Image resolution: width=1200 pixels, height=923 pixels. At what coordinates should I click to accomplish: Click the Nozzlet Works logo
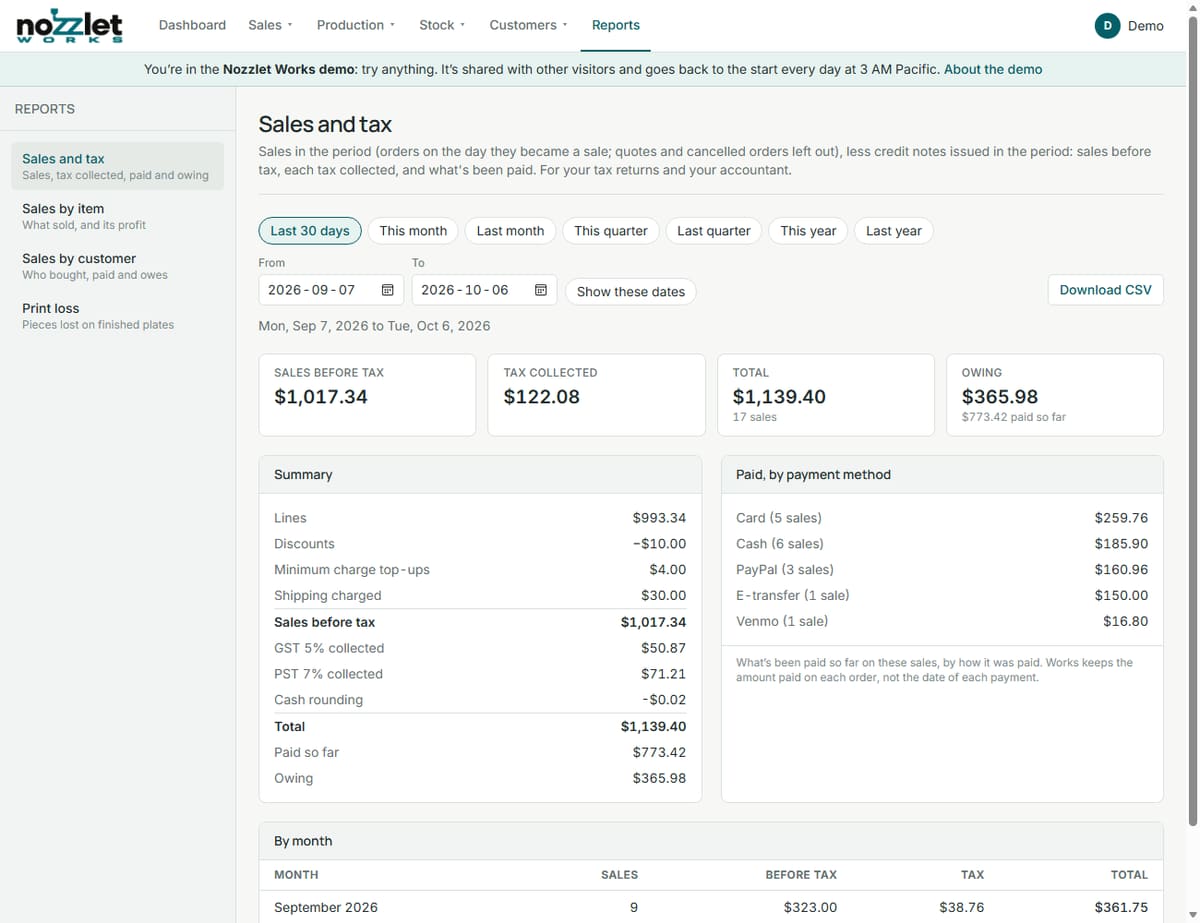(69, 26)
